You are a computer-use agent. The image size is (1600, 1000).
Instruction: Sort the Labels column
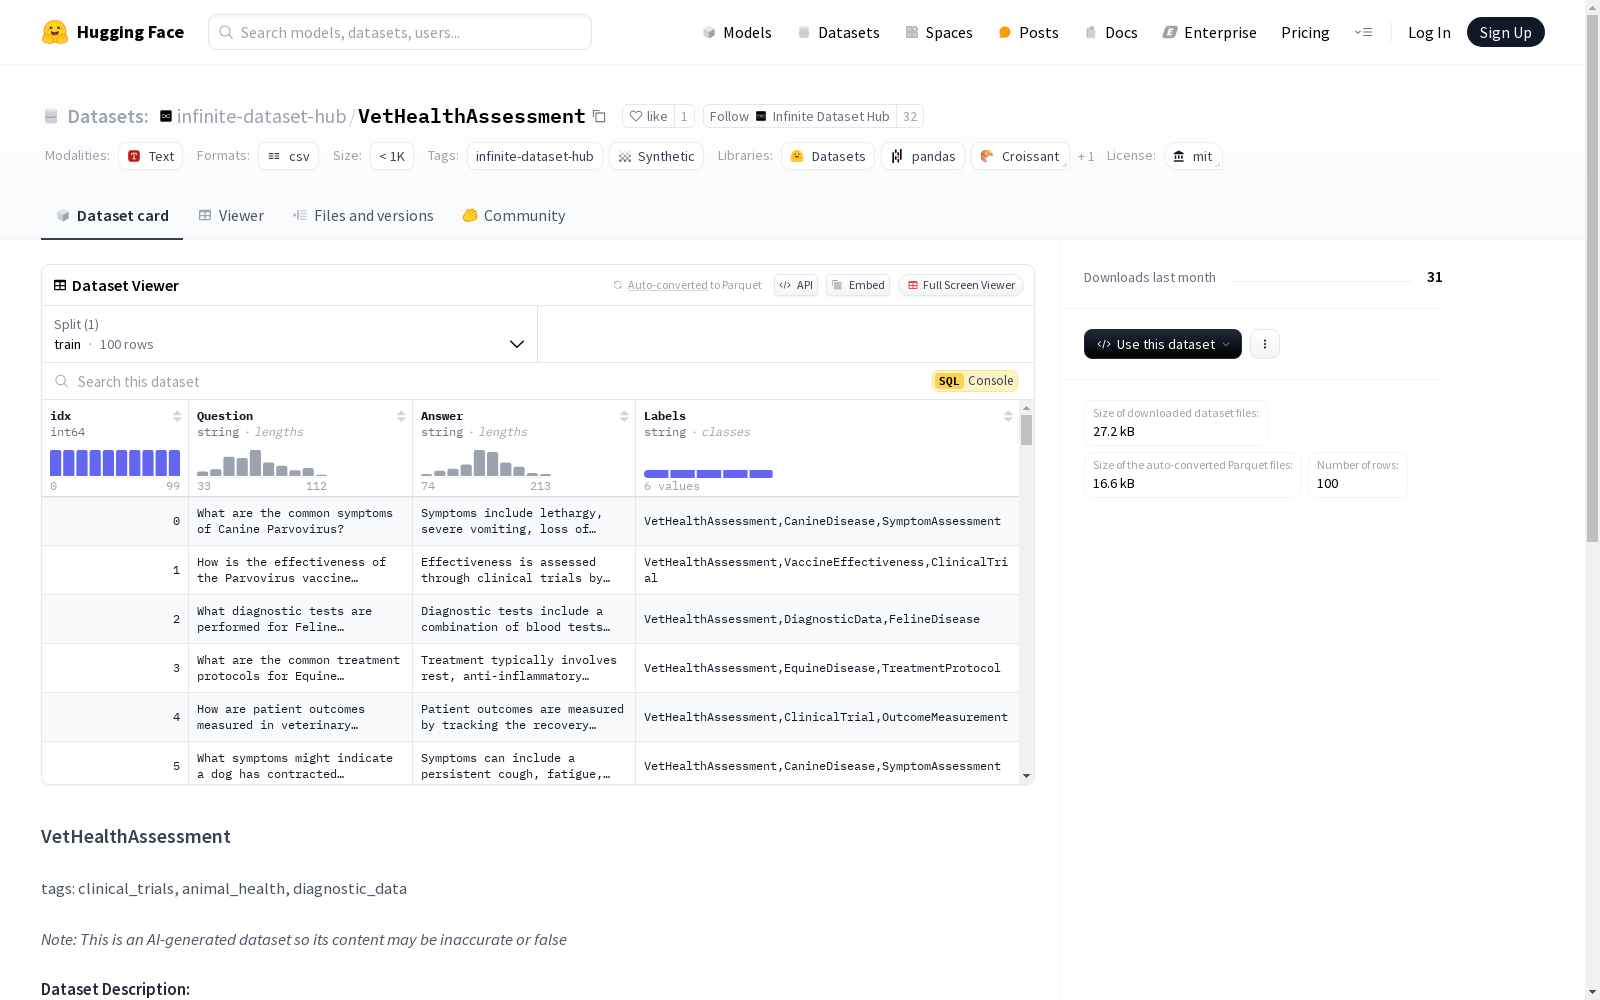pos(1008,416)
